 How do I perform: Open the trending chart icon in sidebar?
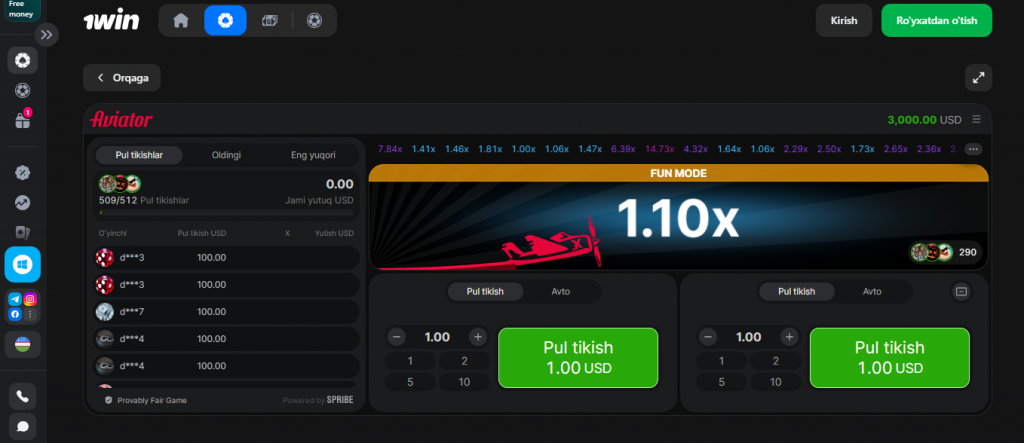[x=22, y=203]
